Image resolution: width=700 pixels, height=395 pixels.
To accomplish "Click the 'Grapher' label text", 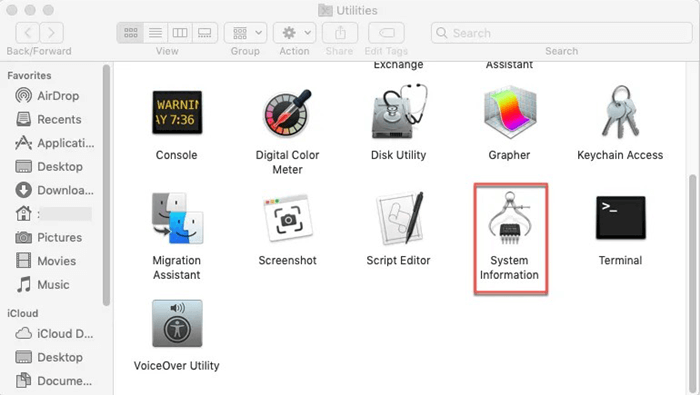I will click(x=509, y=155).
